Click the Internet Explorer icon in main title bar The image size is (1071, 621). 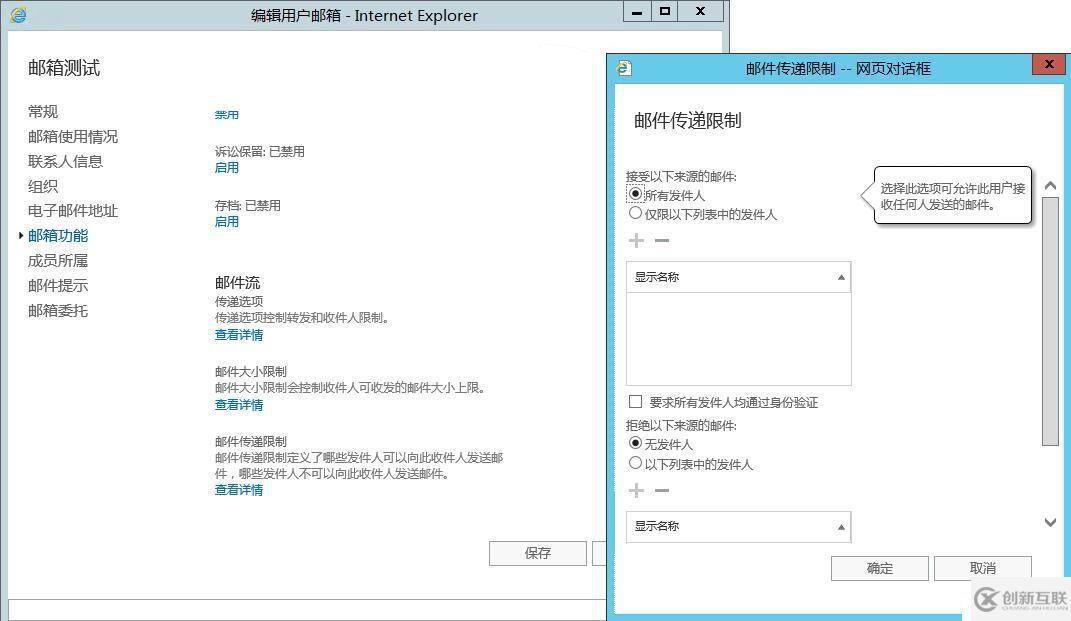click(18, 14)
